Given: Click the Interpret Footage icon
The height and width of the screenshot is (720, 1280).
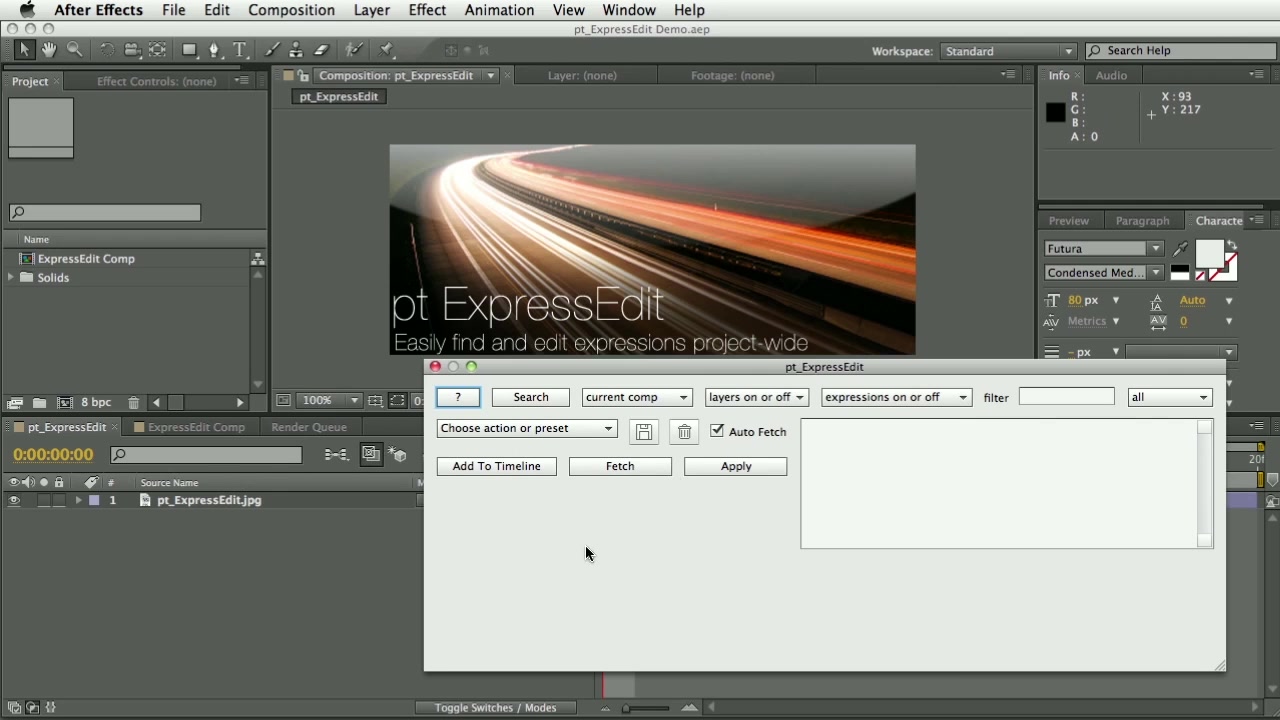Looking at the screenshot, I should (x=15, y=402).
